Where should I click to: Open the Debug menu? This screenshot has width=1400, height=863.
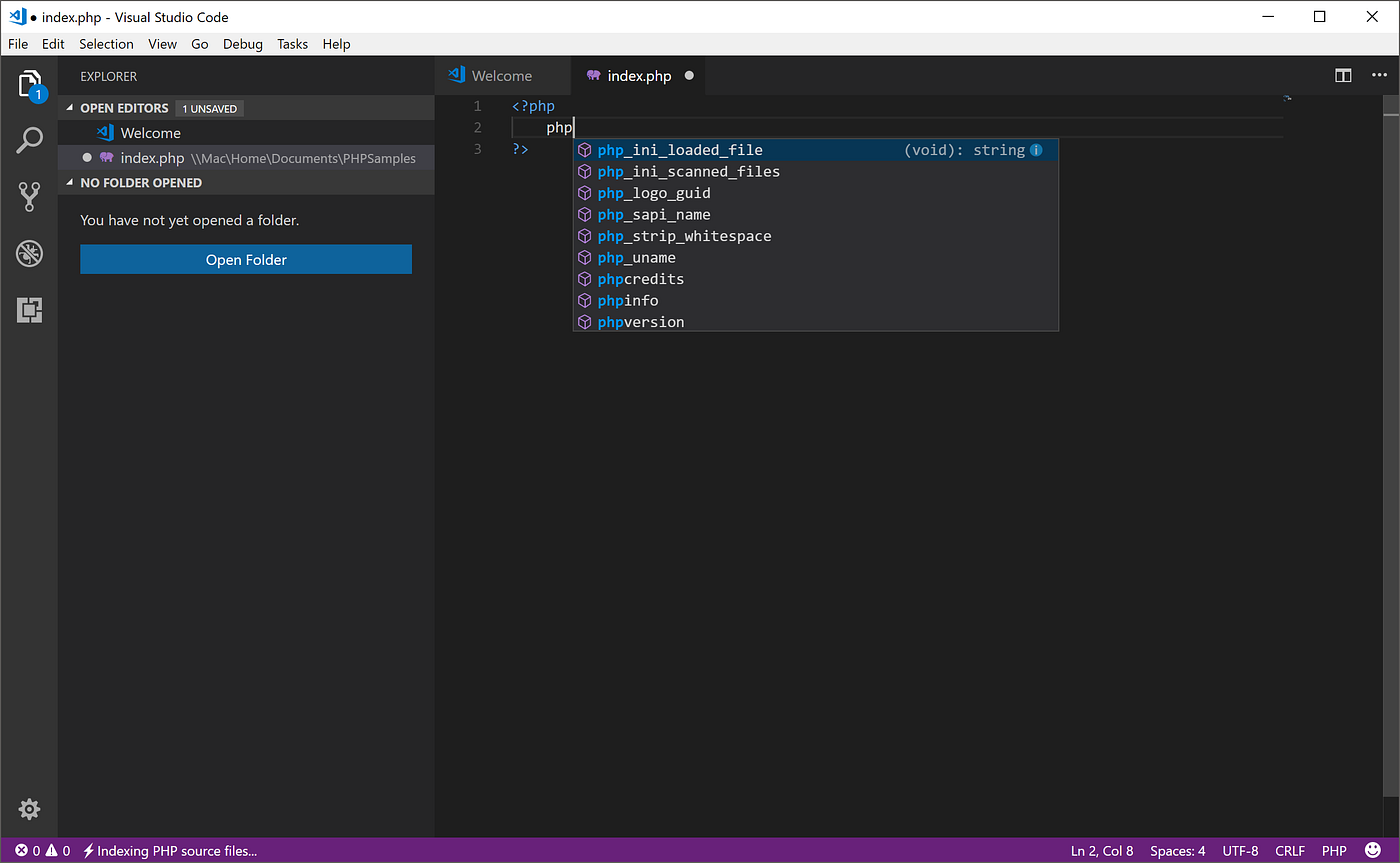(x=242, y=44)
